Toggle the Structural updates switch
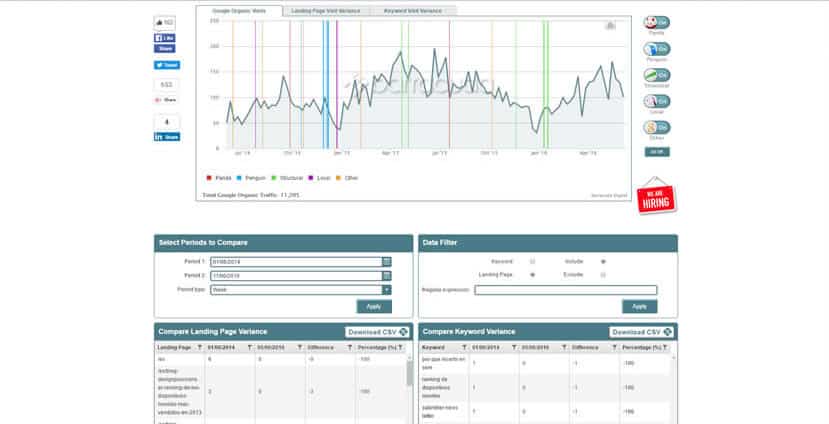This screenshot has height=424, width=829. 657,75
